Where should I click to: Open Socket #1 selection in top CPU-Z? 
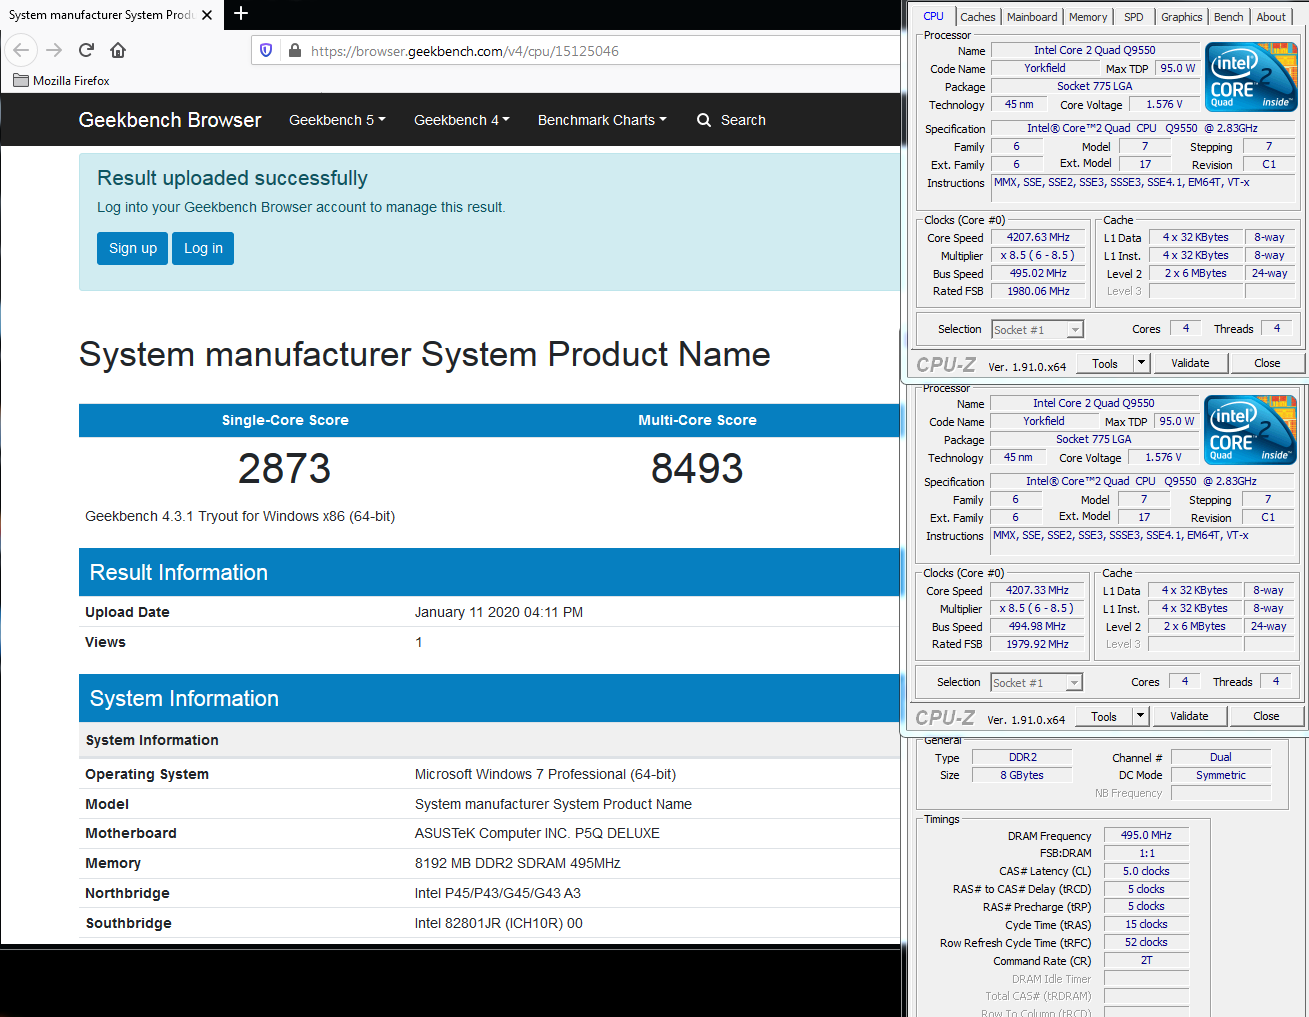coord(1037,329)
